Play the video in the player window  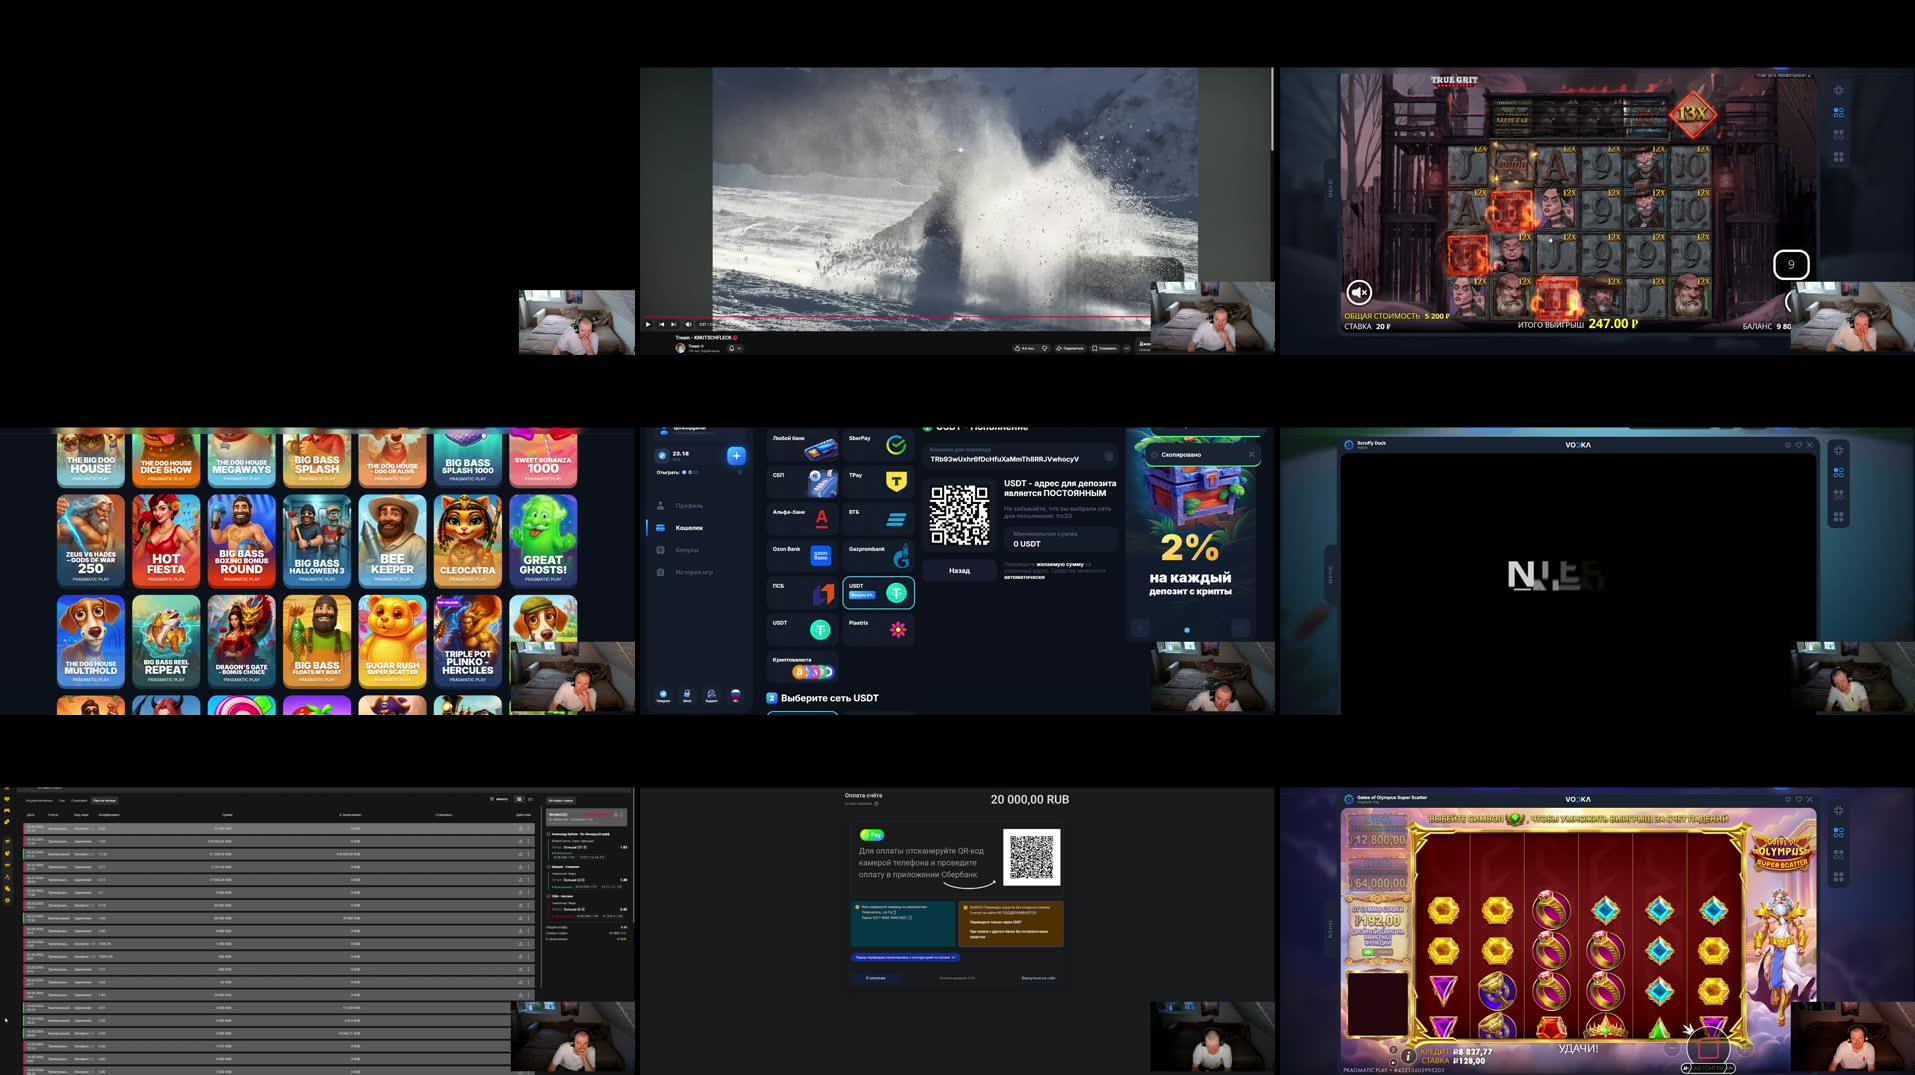click(648, 324)
